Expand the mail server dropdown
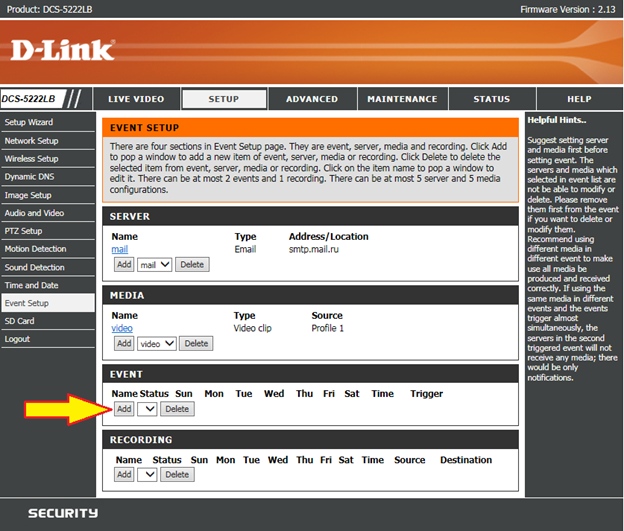 click(154, 265)
